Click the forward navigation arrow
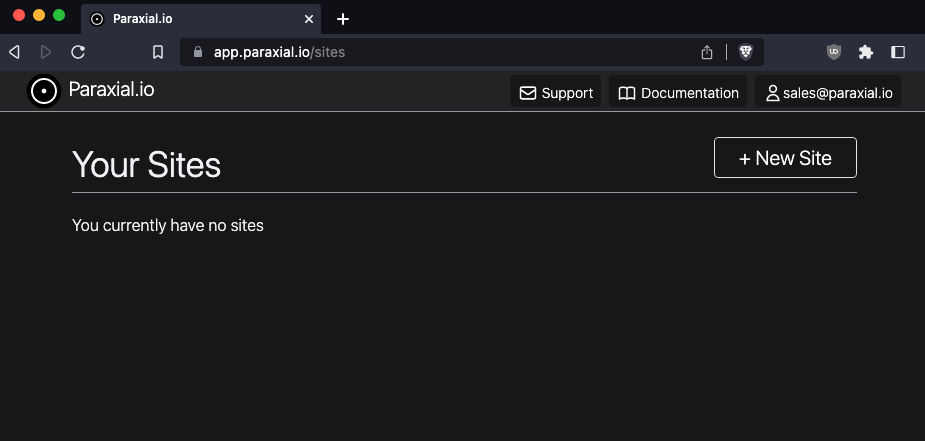This screenshot has width=925, height=441. [x=45, y=52]
